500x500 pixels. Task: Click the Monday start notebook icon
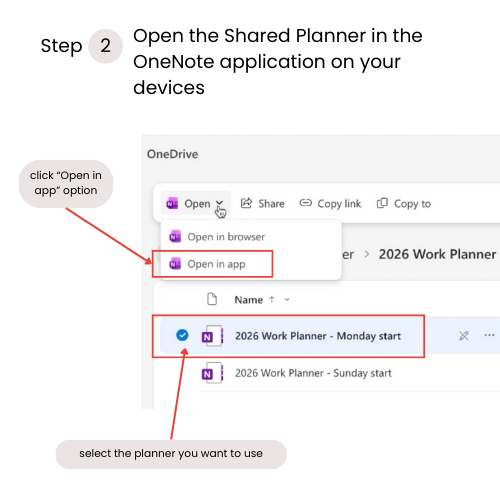[x=212, y=336]
